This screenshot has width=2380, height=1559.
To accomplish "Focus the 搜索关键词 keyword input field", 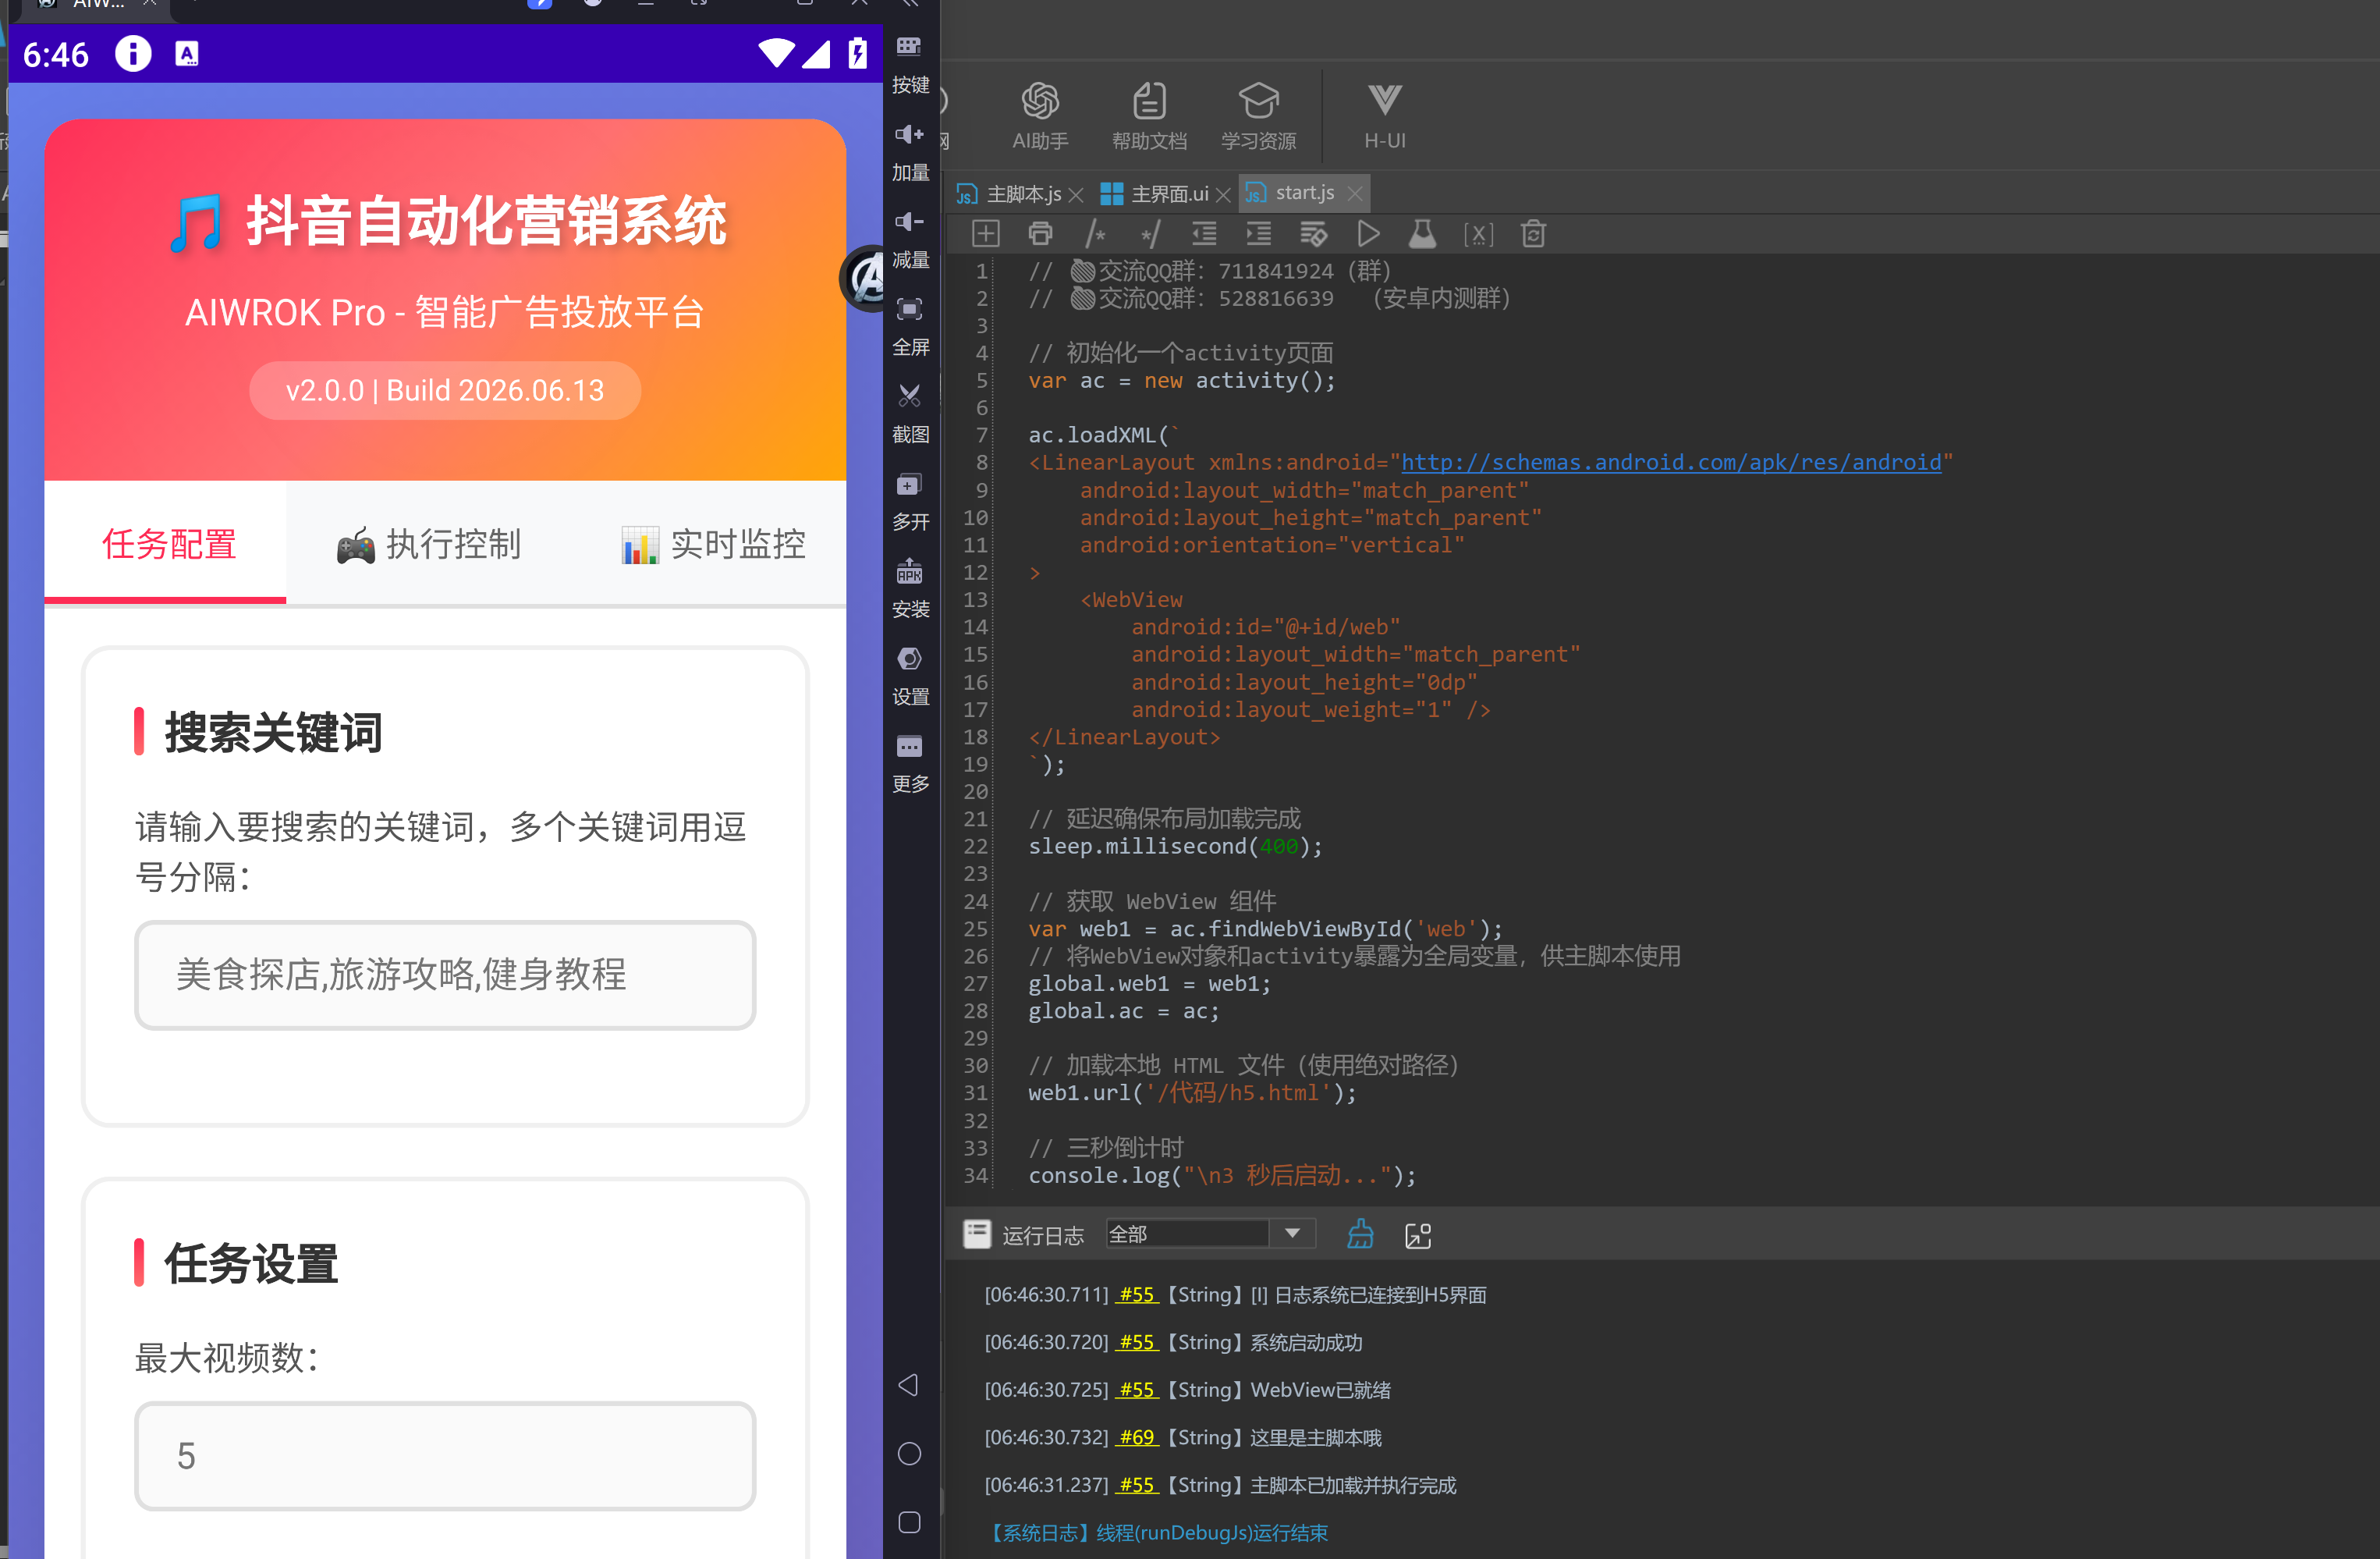I will pyautogui.click(x=445, y=974).
